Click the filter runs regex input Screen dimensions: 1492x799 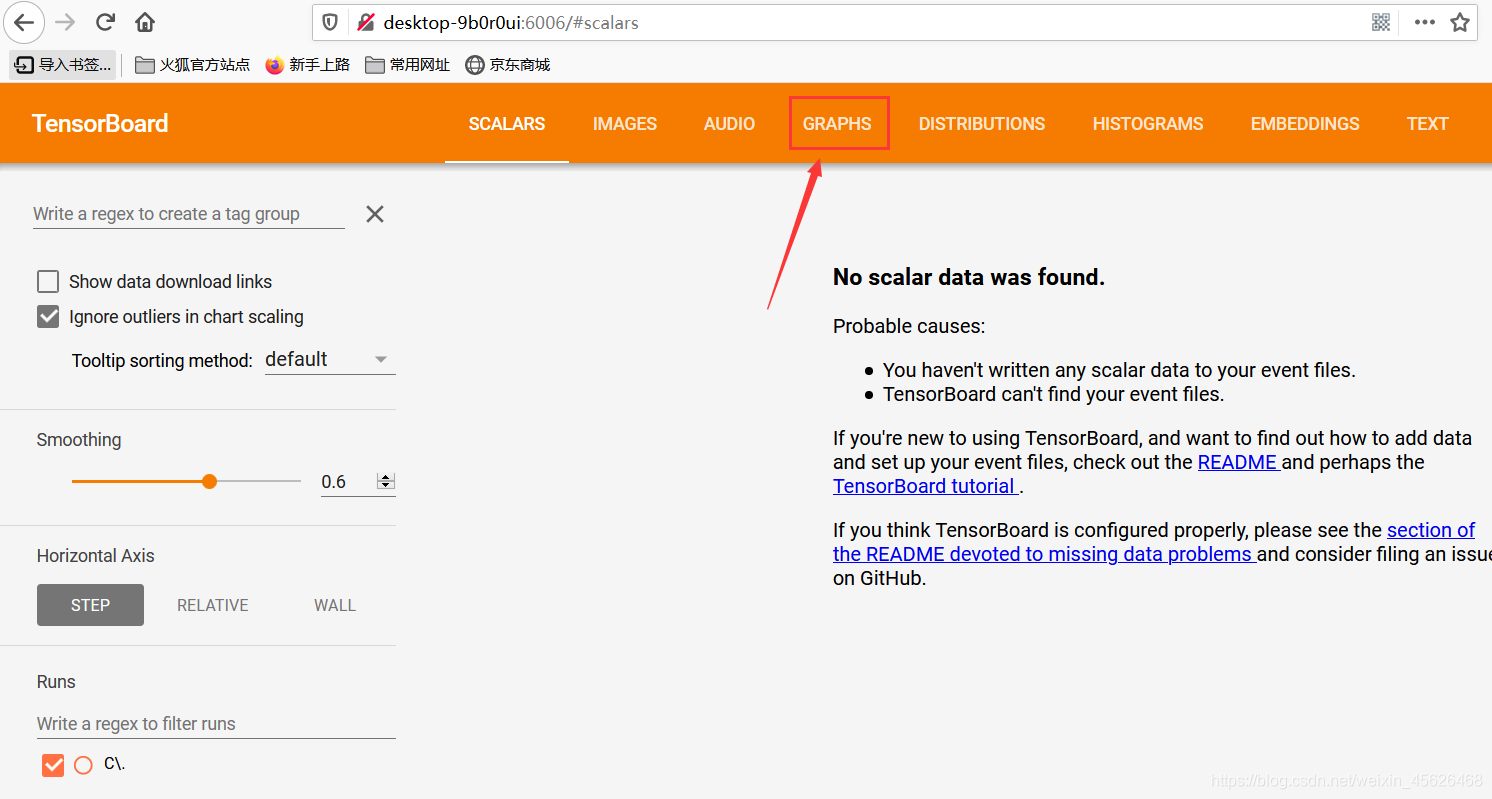[x=216, y=724]
